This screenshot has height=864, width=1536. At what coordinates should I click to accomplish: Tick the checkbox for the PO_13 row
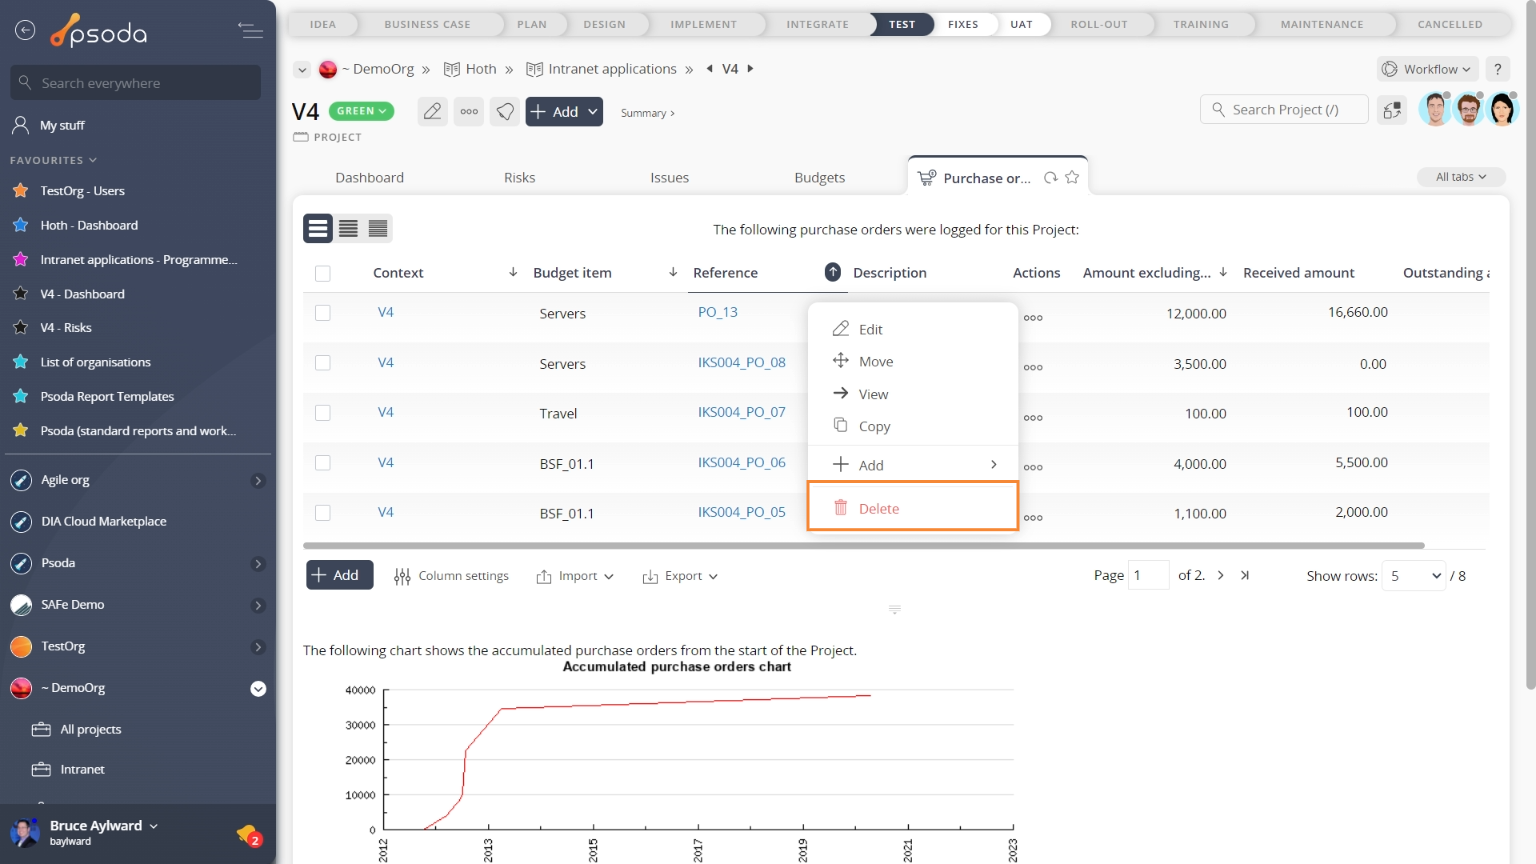coord(322,313)
